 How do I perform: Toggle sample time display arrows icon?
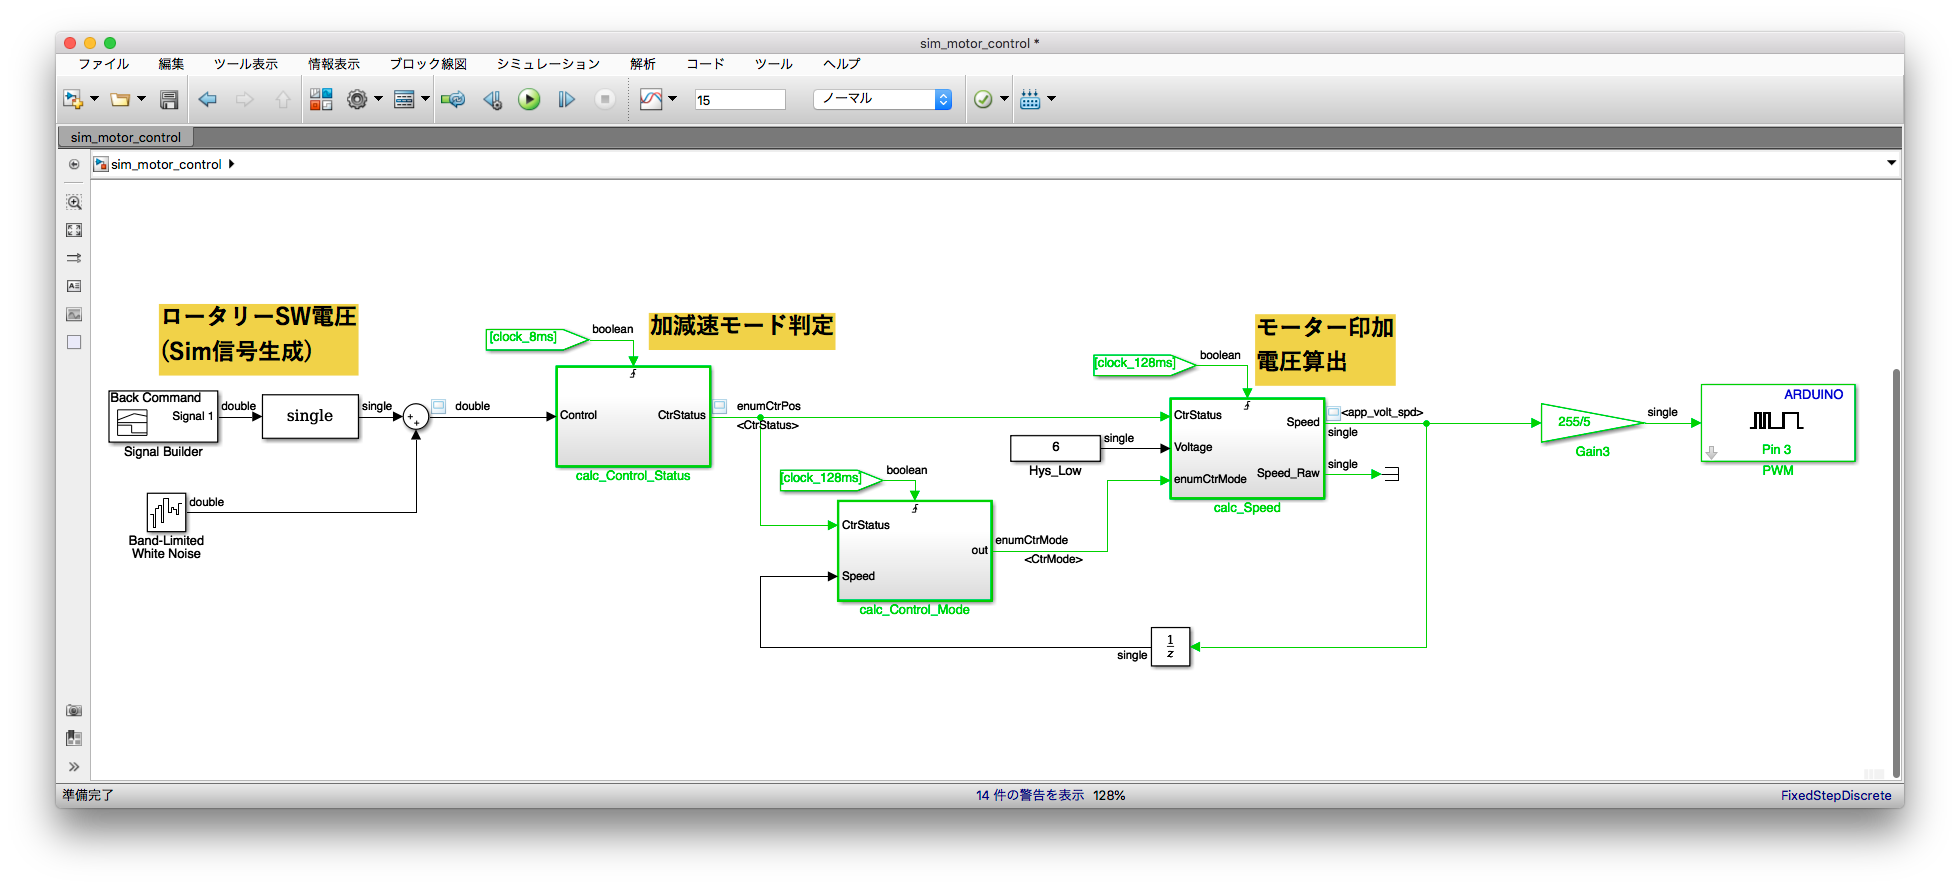[74, 258]
